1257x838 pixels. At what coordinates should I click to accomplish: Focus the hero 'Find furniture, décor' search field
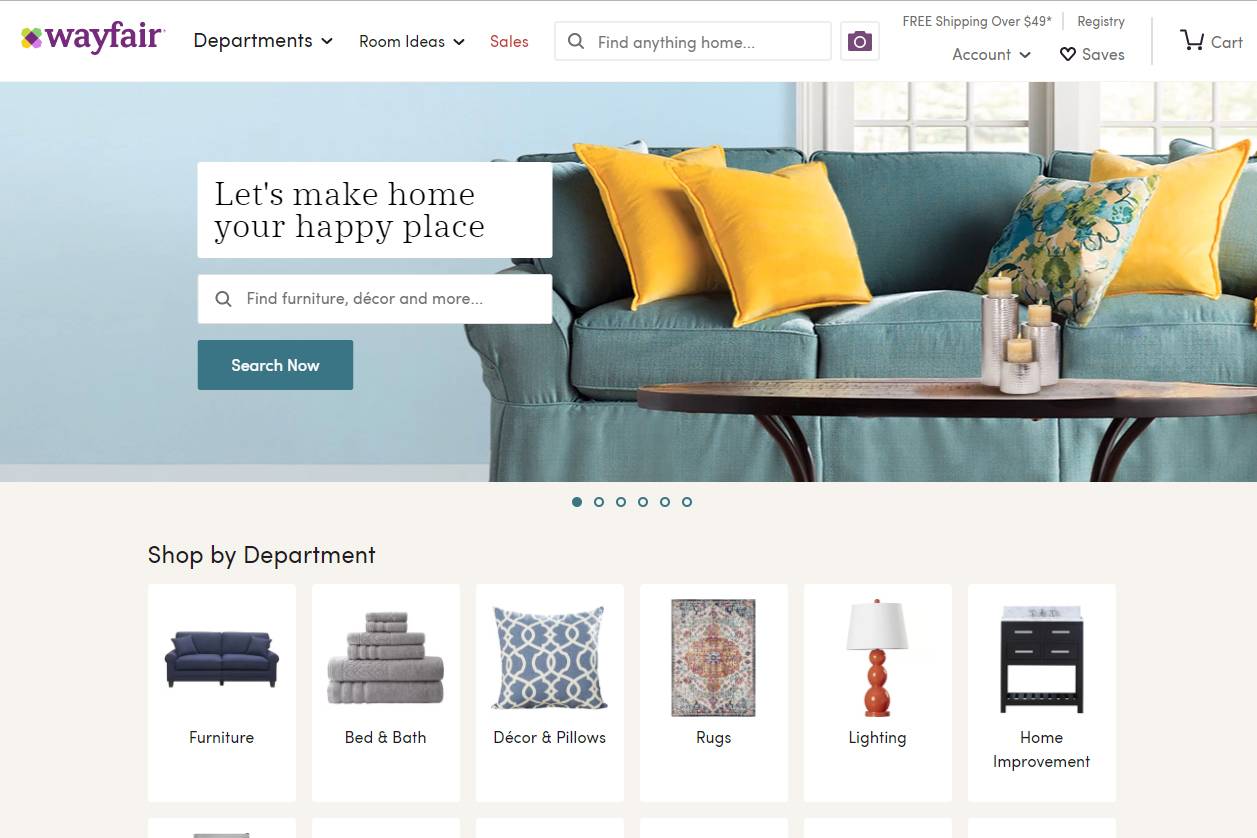click(375, 299)
